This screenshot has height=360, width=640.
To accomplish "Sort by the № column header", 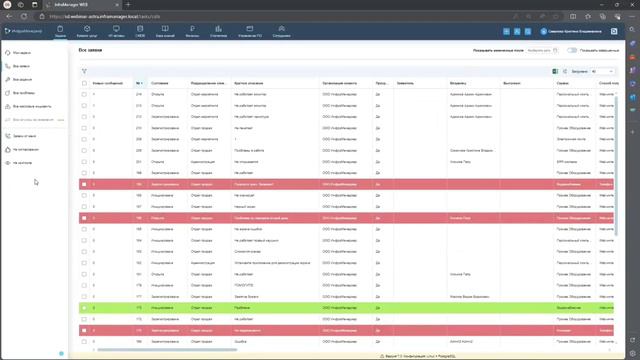I will point(139,83).
